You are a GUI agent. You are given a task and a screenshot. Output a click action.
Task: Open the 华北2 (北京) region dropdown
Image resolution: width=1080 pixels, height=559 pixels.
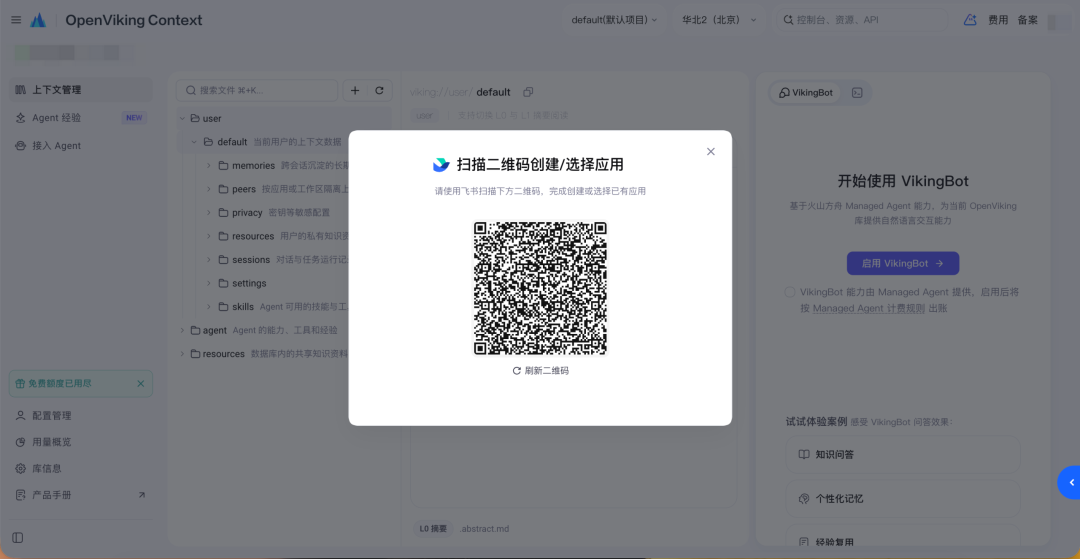(x=719, y=20)
